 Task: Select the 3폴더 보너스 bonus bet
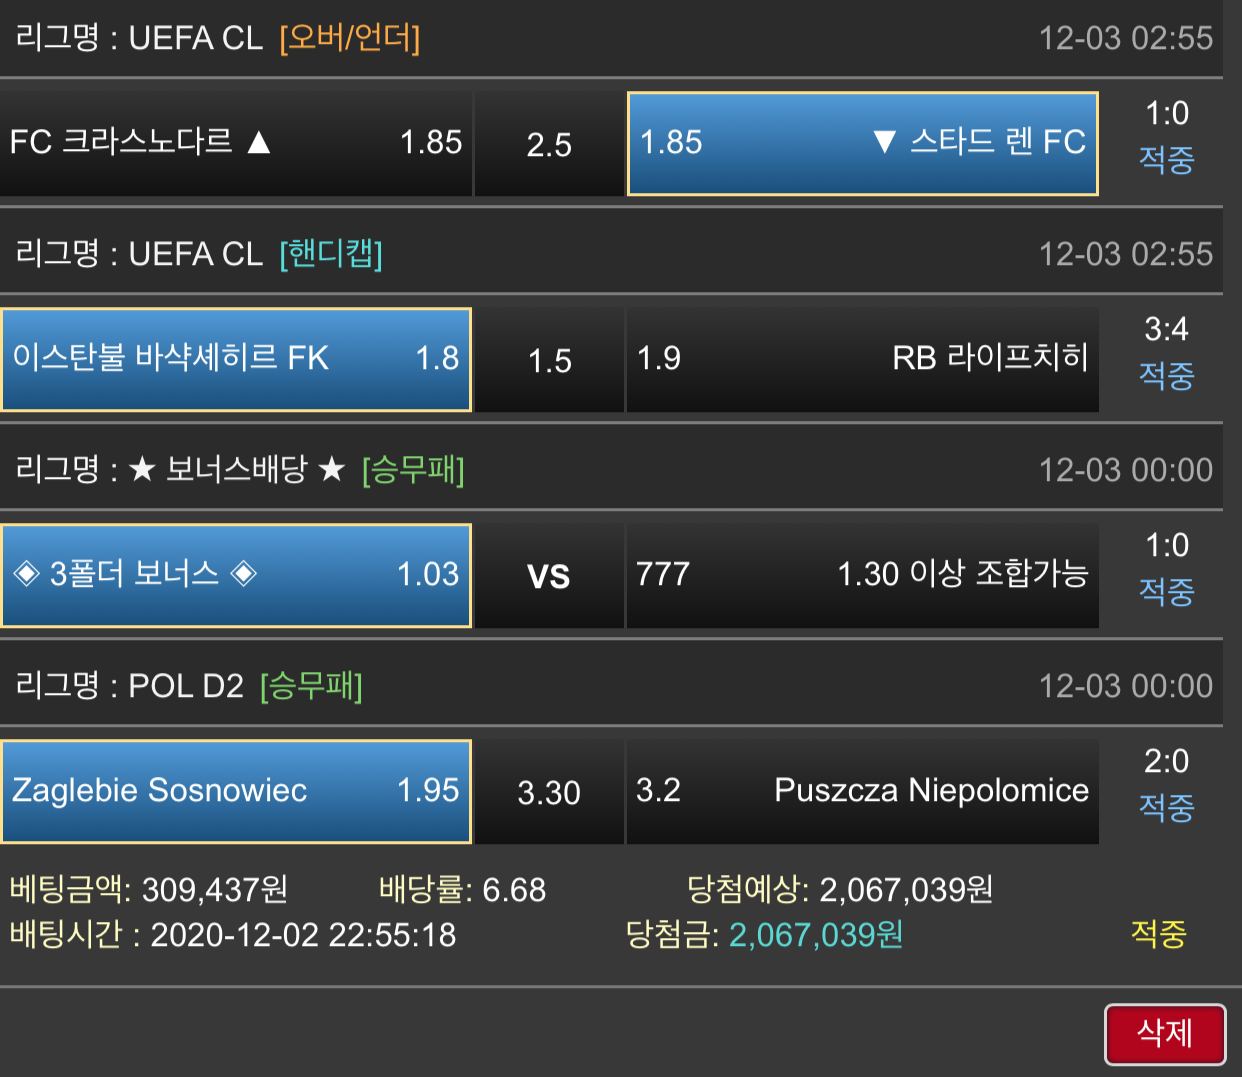click(236, 575)
